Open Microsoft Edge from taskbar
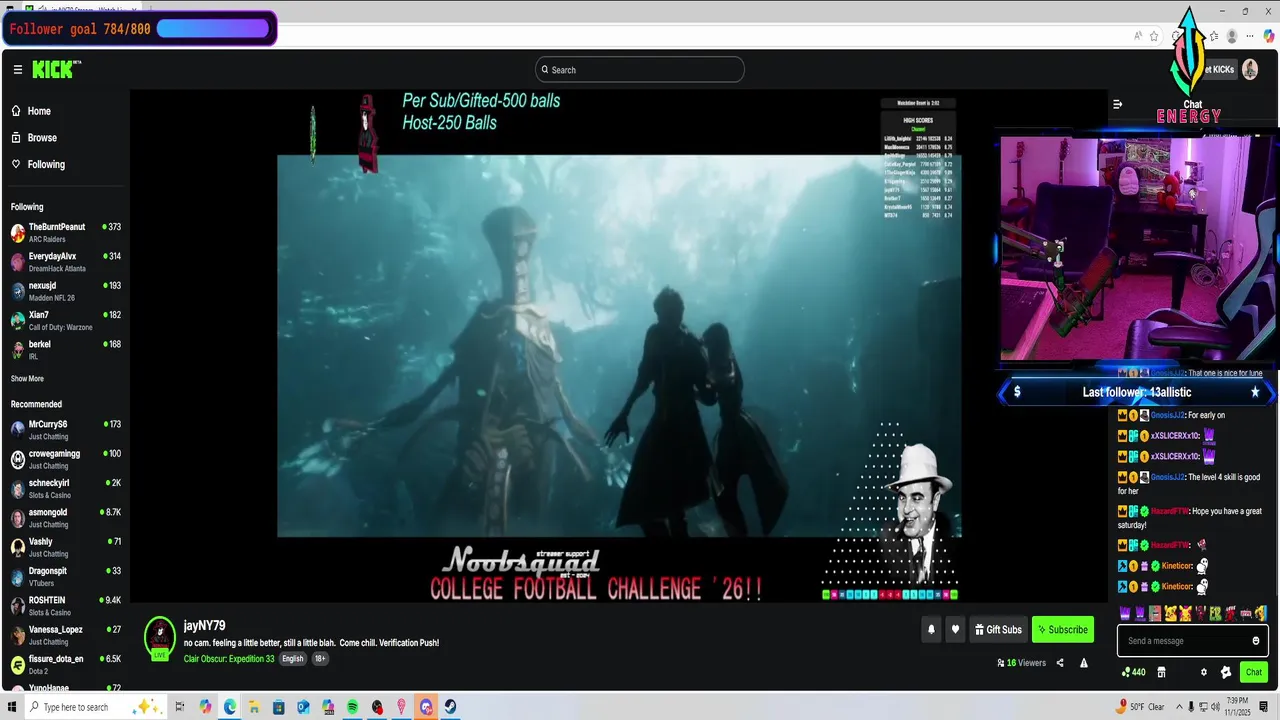This screenshot has height=720, width=1280. click(230, 707)
